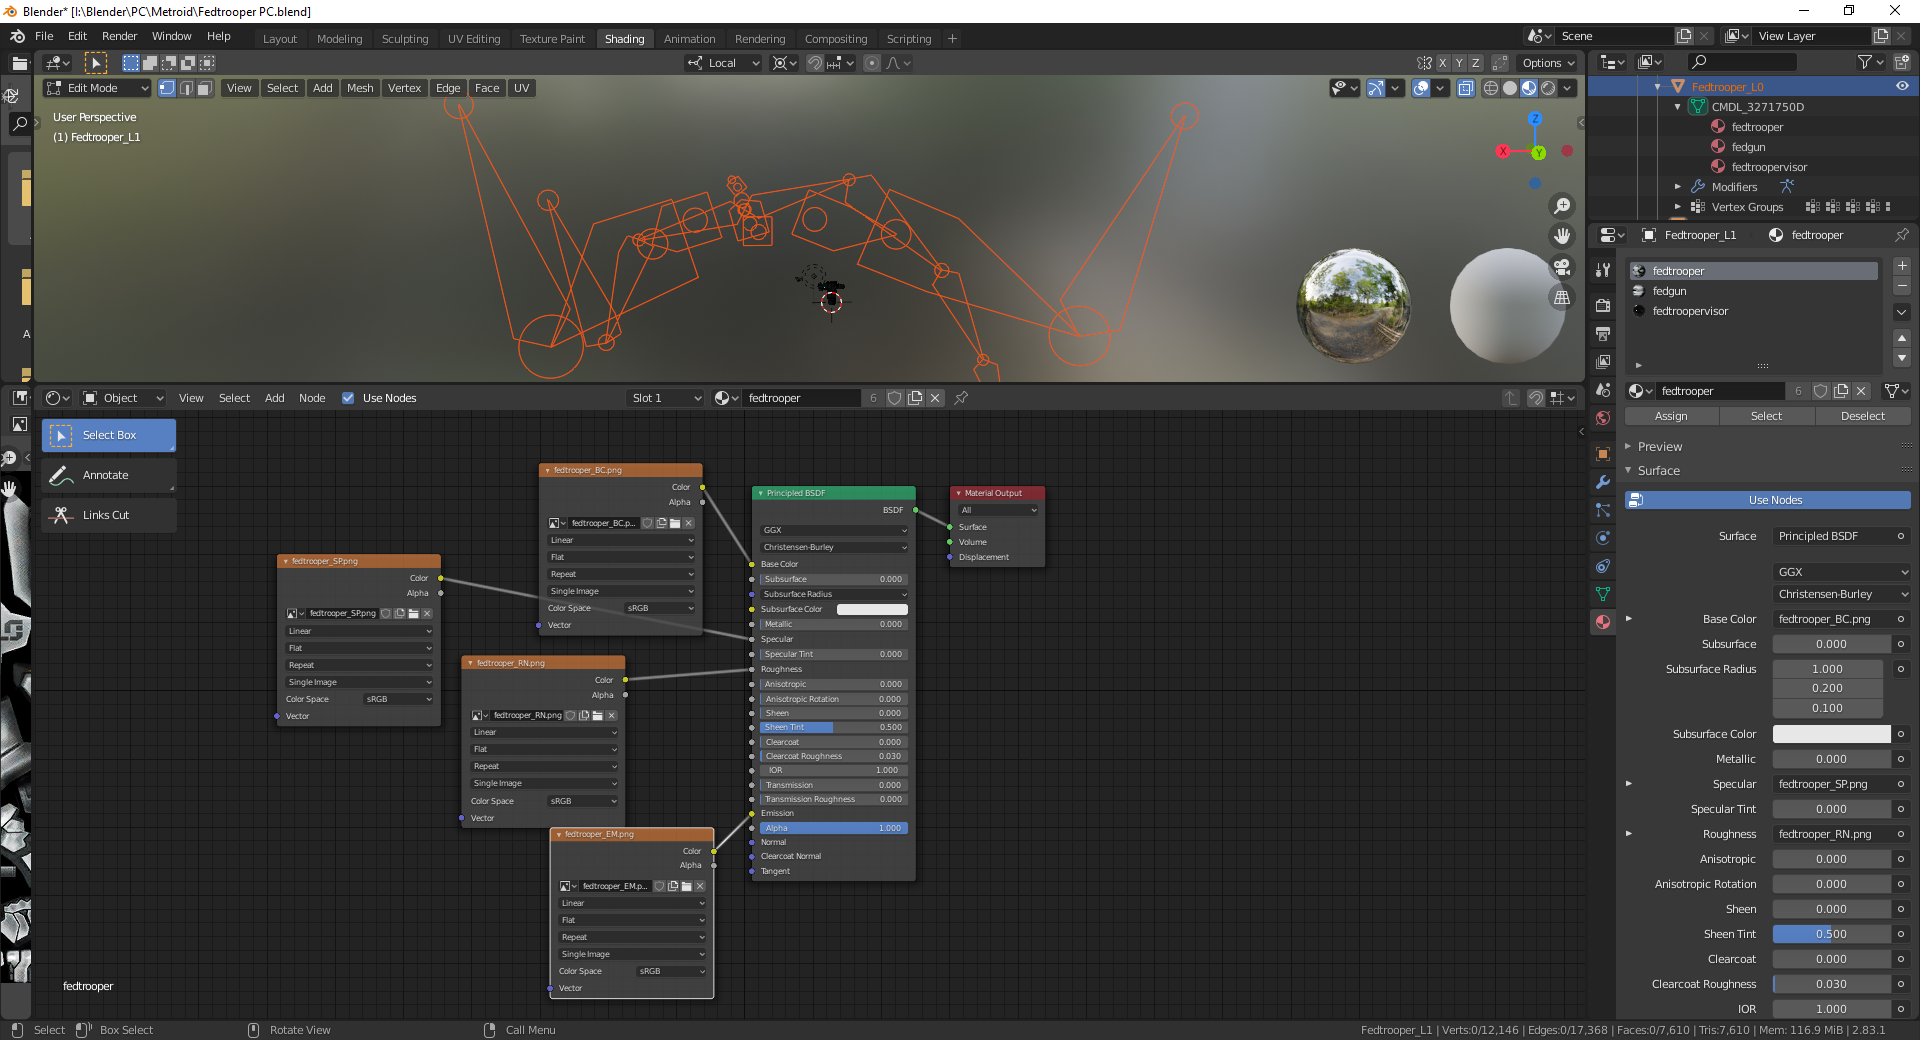
Task: Pin the node editor material
Action: click(961, 398)
